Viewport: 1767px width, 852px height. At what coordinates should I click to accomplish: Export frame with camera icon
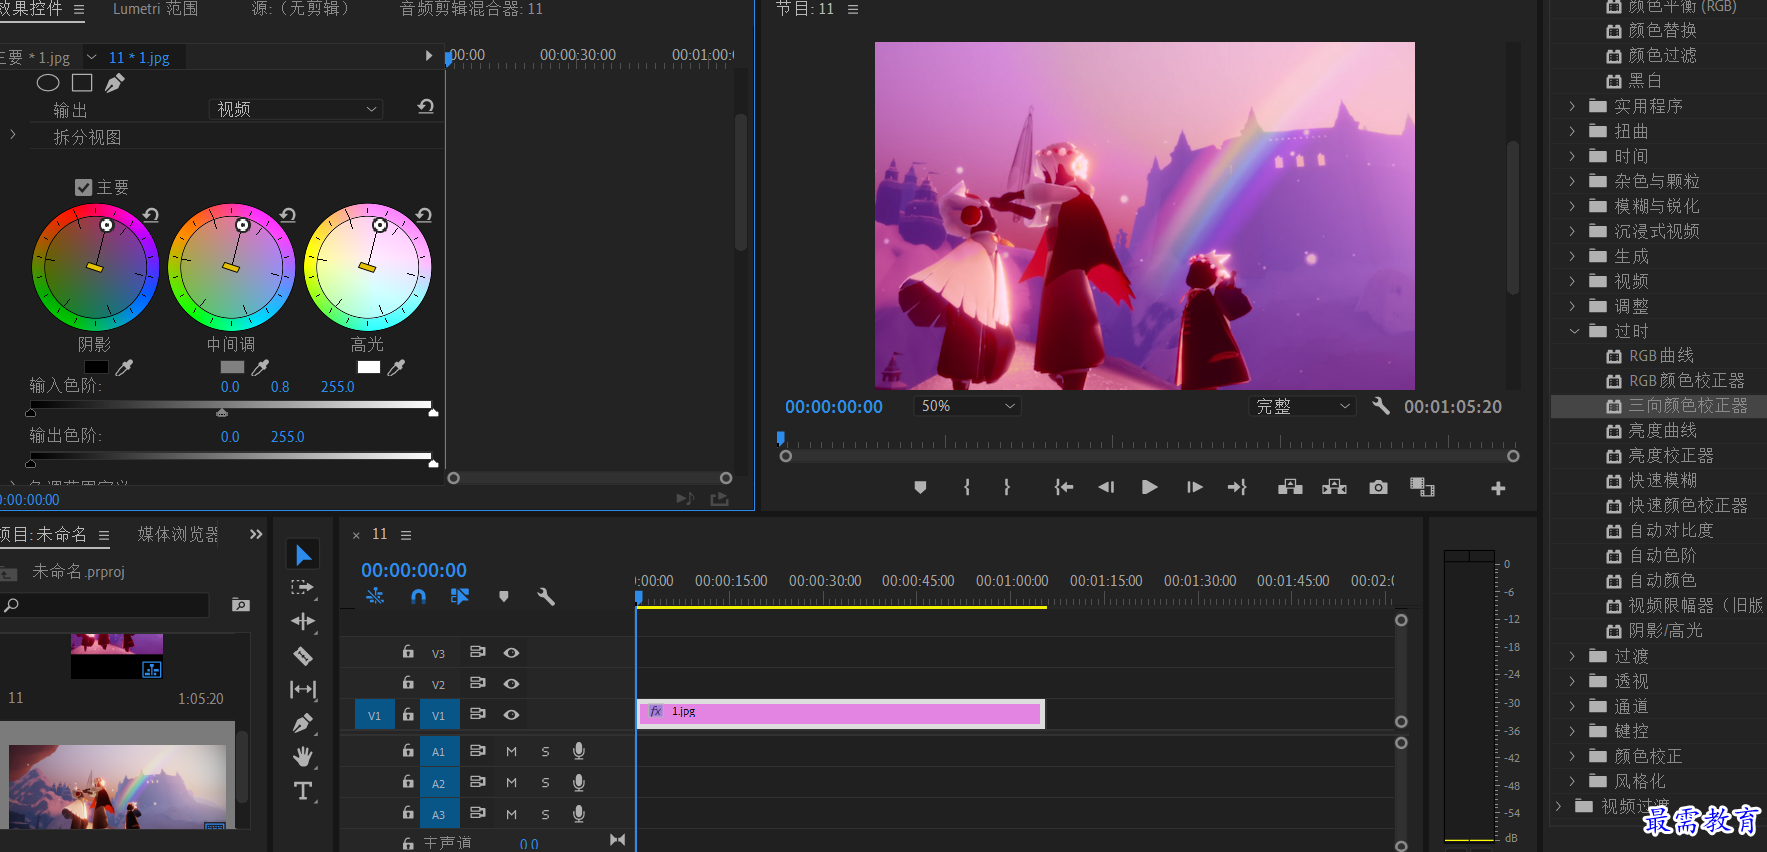click(1378, 487)
